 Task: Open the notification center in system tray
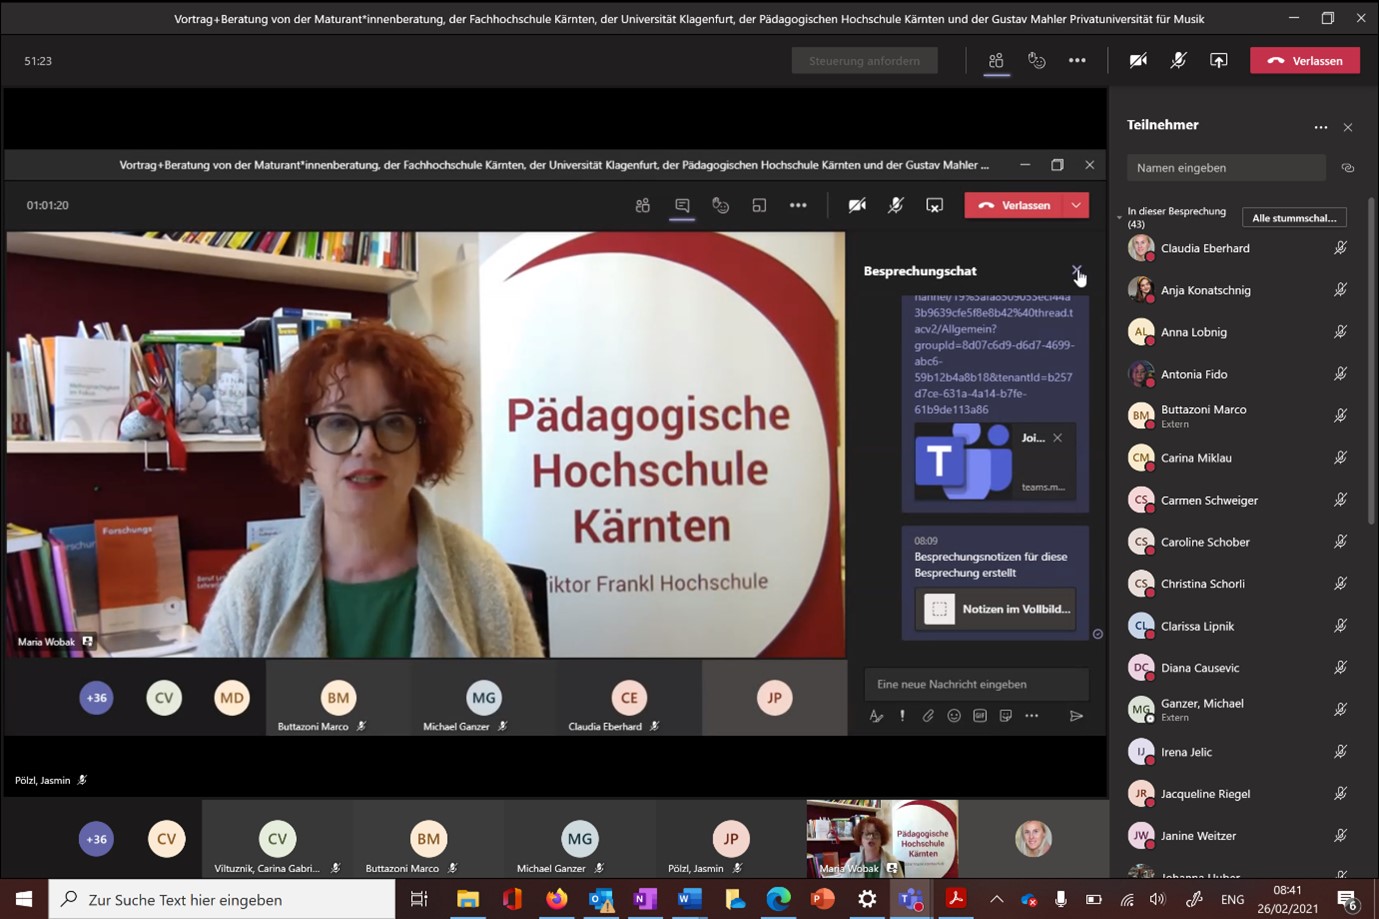point(1347,899)
